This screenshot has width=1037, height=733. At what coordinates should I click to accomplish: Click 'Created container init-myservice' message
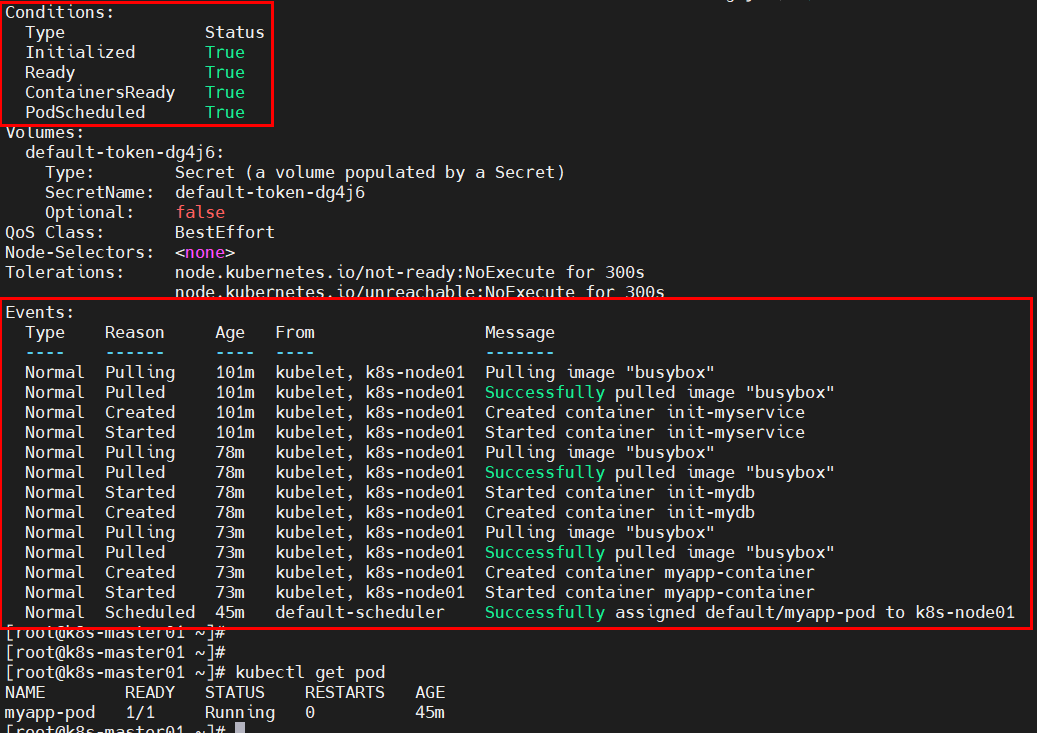coord(645,413)
